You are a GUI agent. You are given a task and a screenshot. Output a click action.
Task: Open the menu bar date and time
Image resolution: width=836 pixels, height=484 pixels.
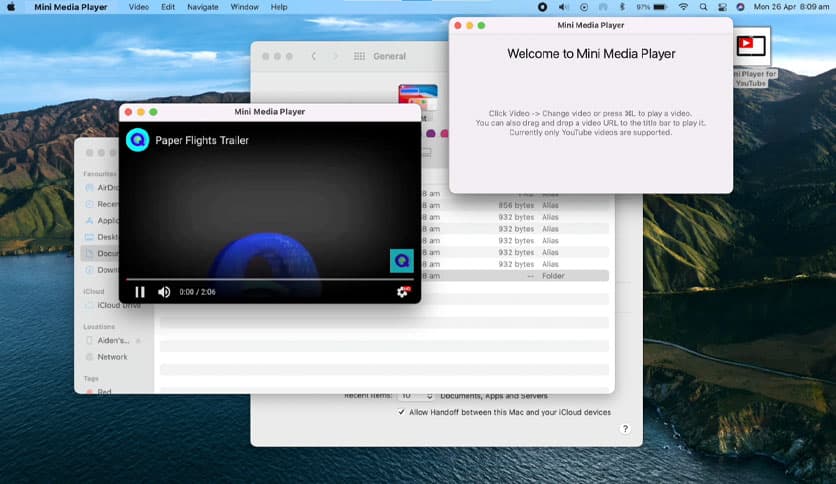[791, 7]
